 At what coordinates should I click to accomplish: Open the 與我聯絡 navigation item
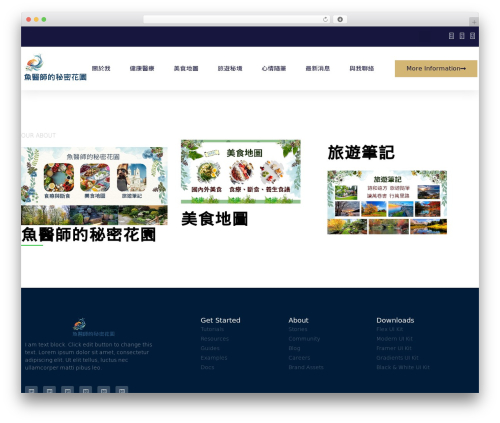tap(362, 68)
